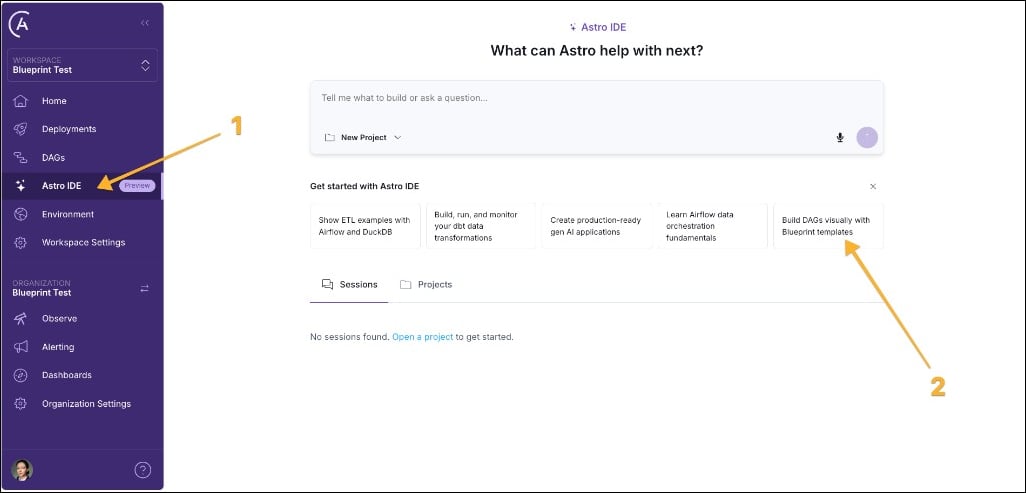
Task: Click the Sessions chat bubble icon
Action: click(x=327, y=285)
